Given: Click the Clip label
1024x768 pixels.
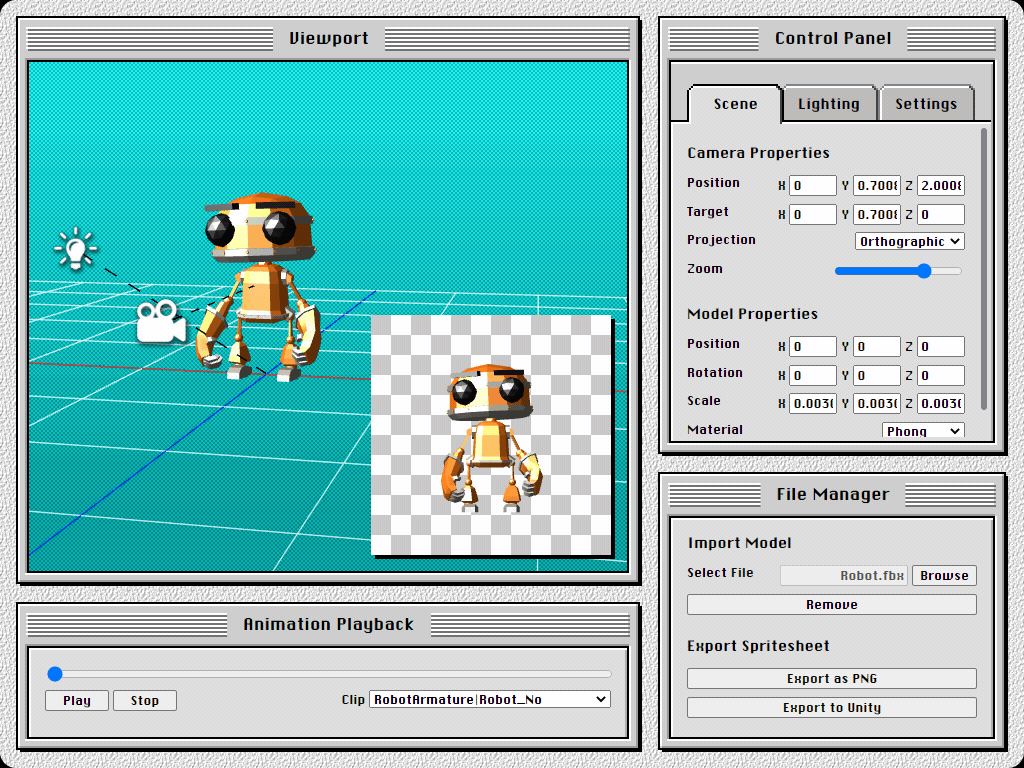Looking at the screenshot, I should pyautogui.click(x=353, y=699).
